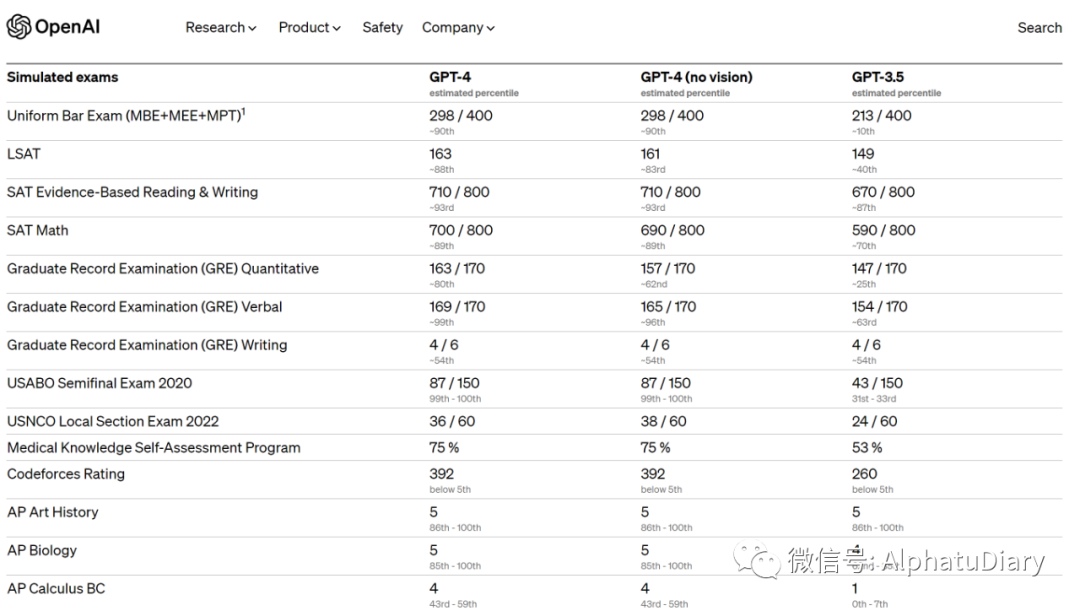This screenshot has width=1080, height=611.
Task: Click GPT-4 GRE Quantitative score 163 / 170
Action: pyautogui.click(x=457, y=269)
